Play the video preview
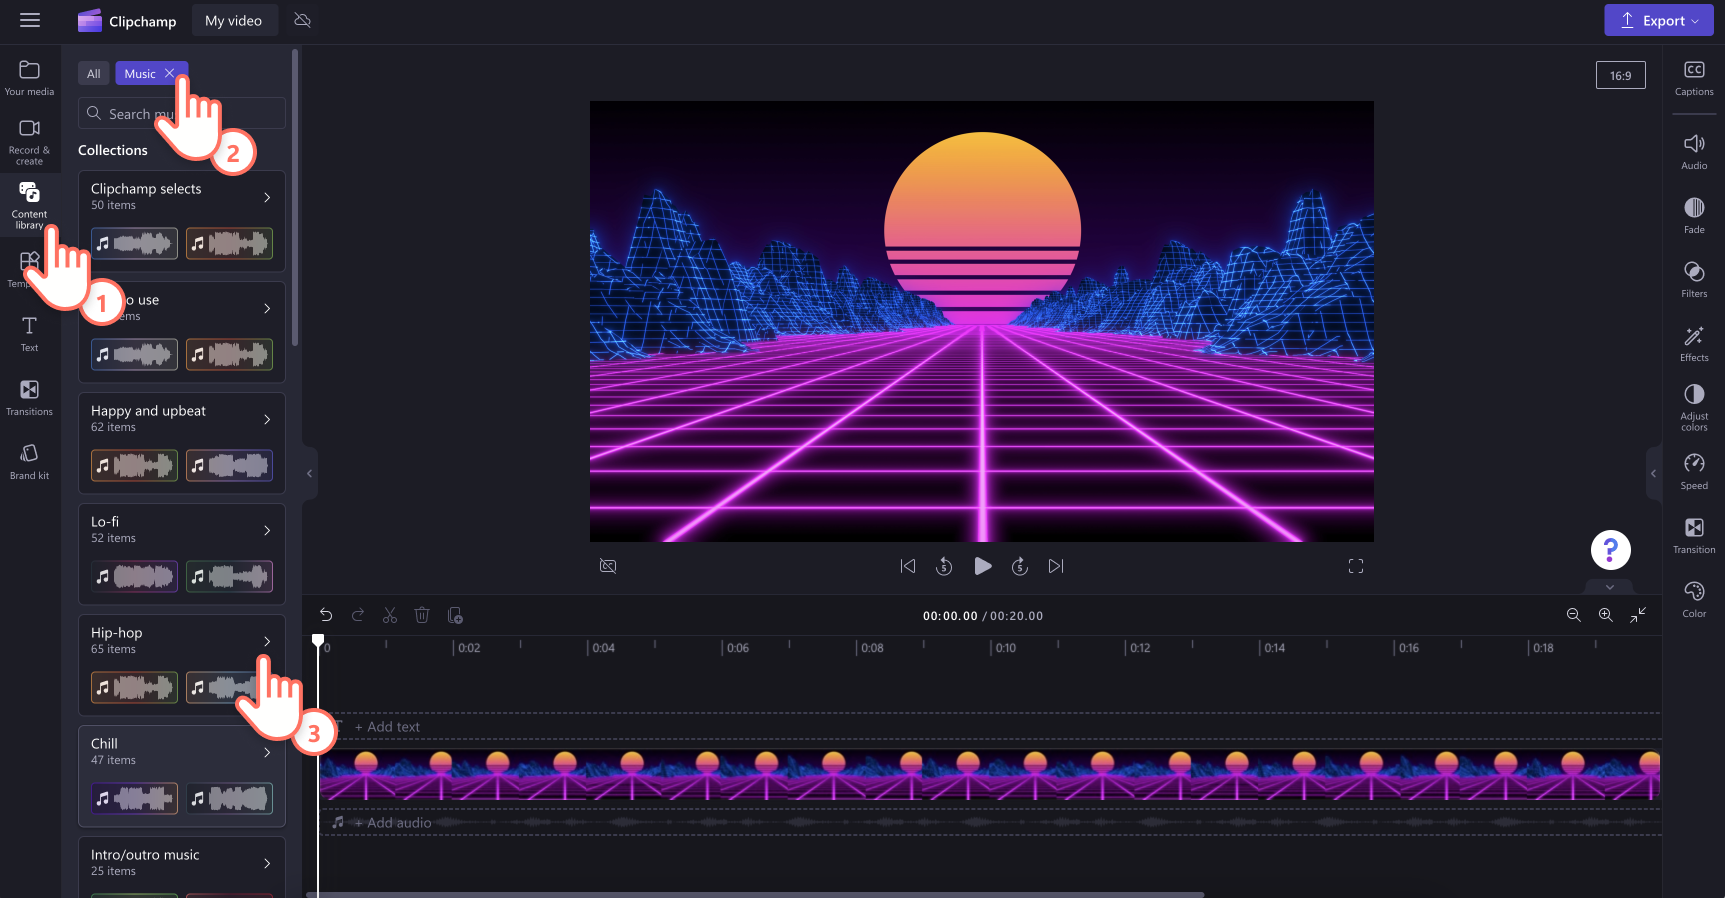 pyautogui.click(x=983, y=566)
